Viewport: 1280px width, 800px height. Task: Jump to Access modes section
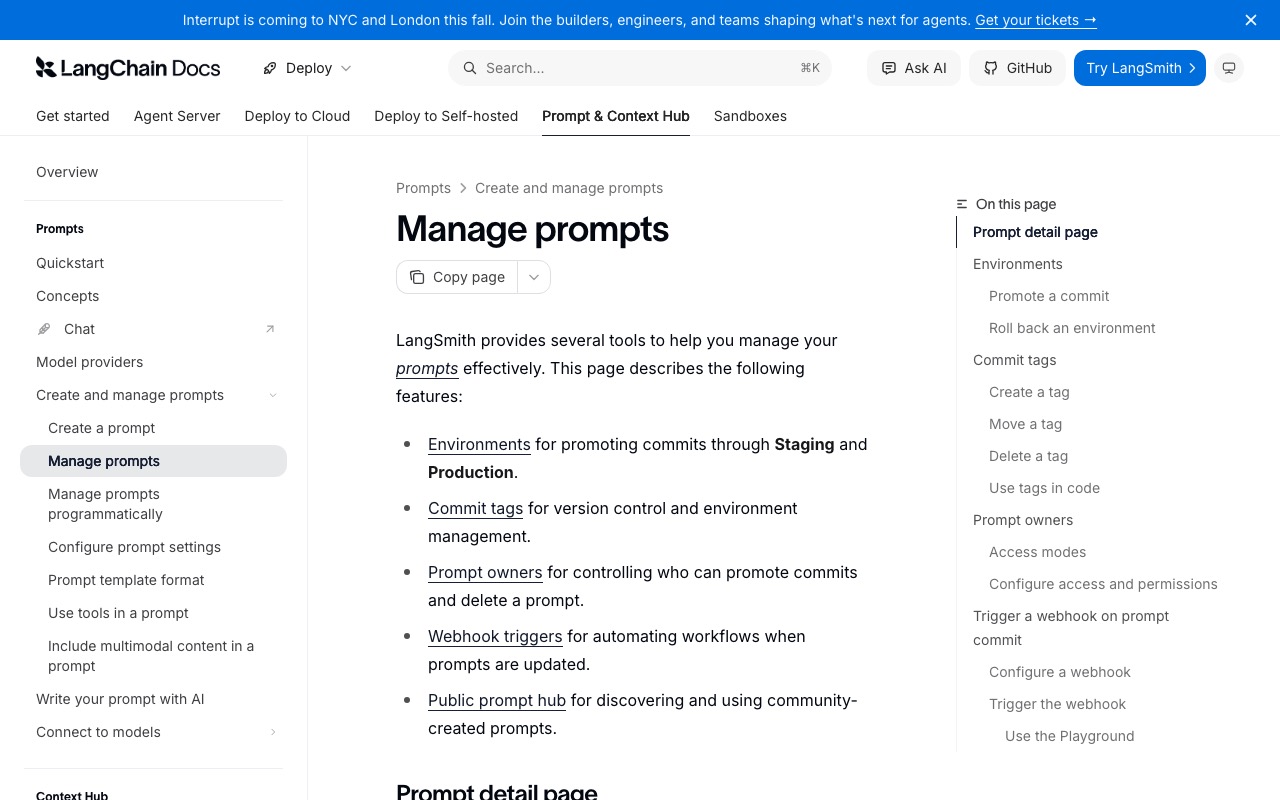[1037, 552]
